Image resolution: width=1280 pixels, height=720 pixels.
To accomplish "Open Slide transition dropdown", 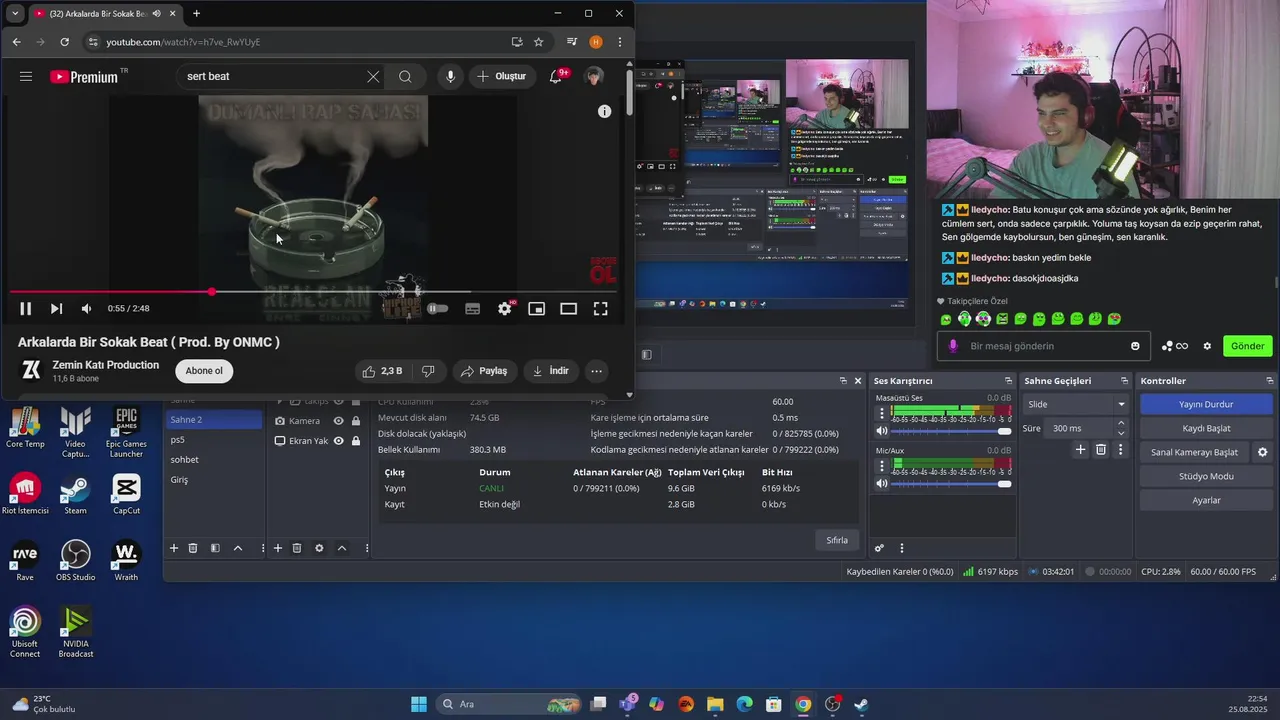I will 1075,404.
